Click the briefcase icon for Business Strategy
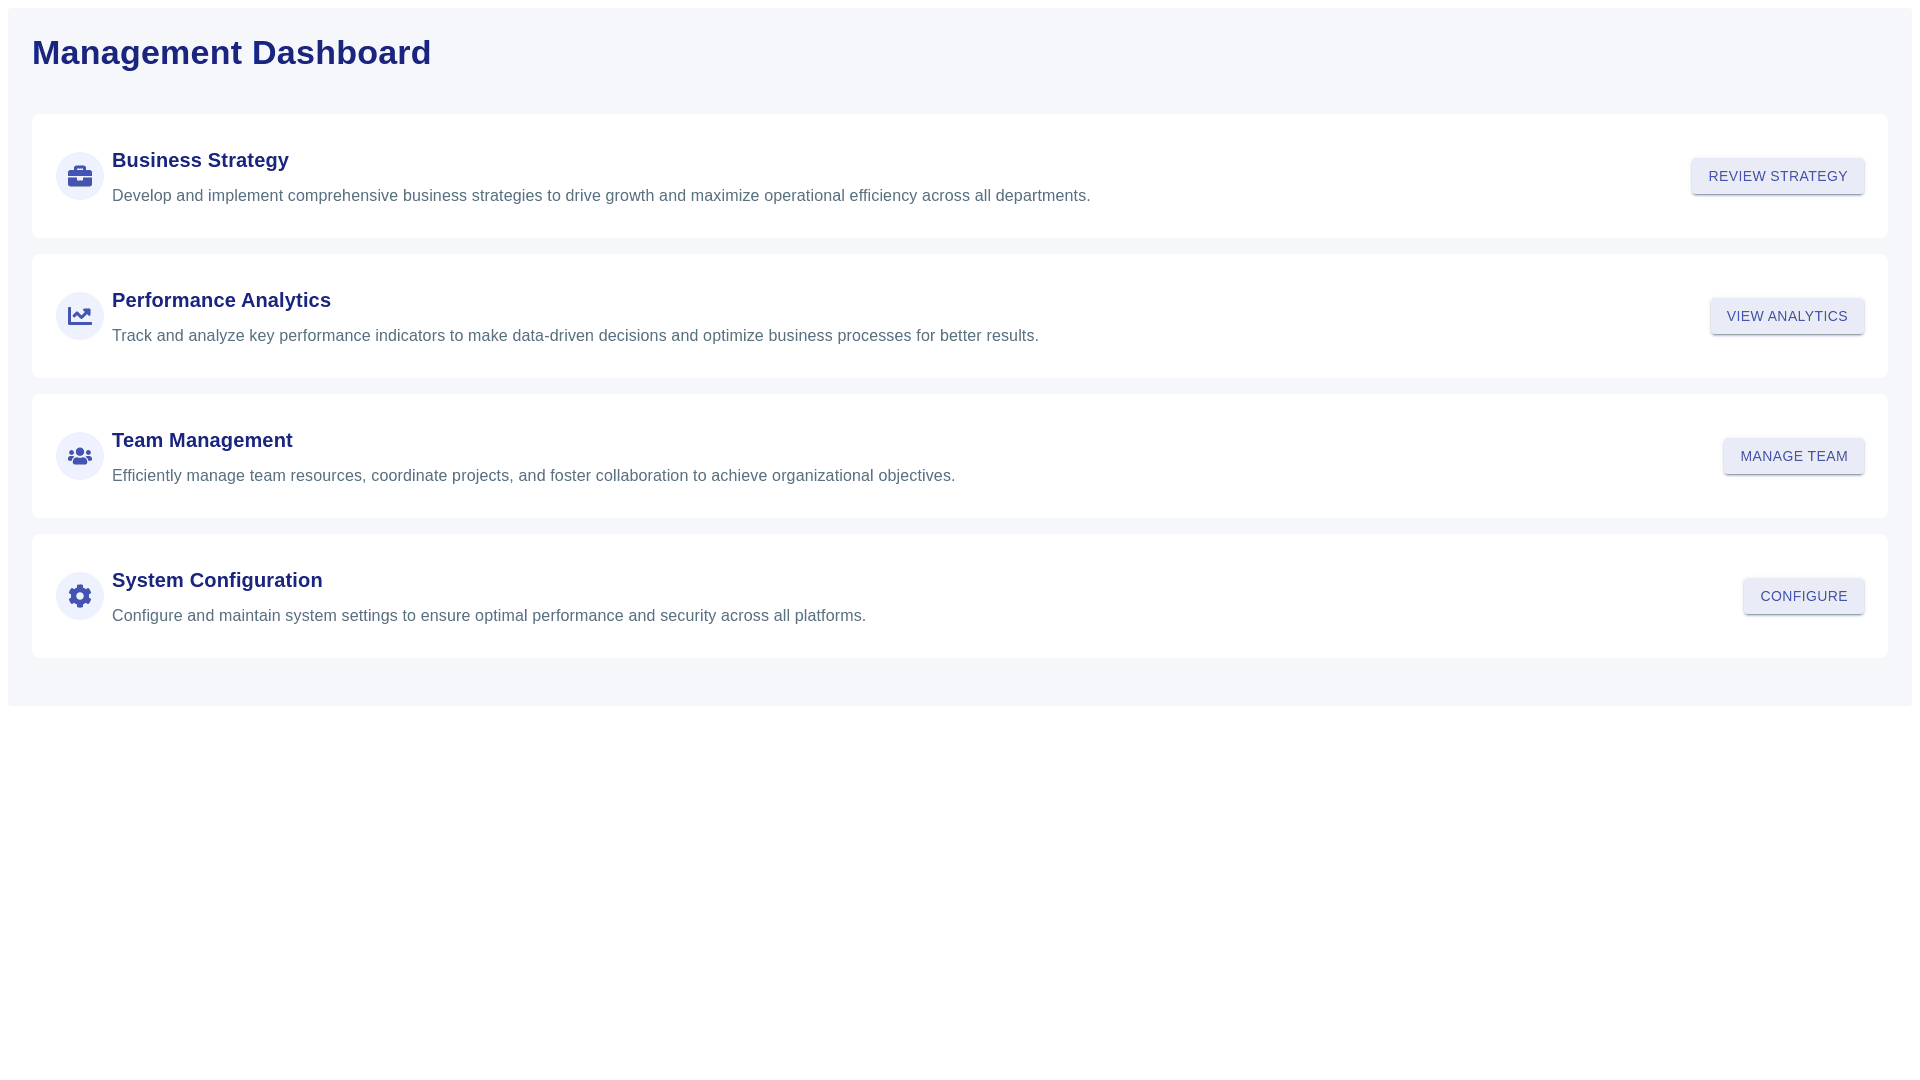This screenshot has height=1080, width=1920. [x=80, y=176]
